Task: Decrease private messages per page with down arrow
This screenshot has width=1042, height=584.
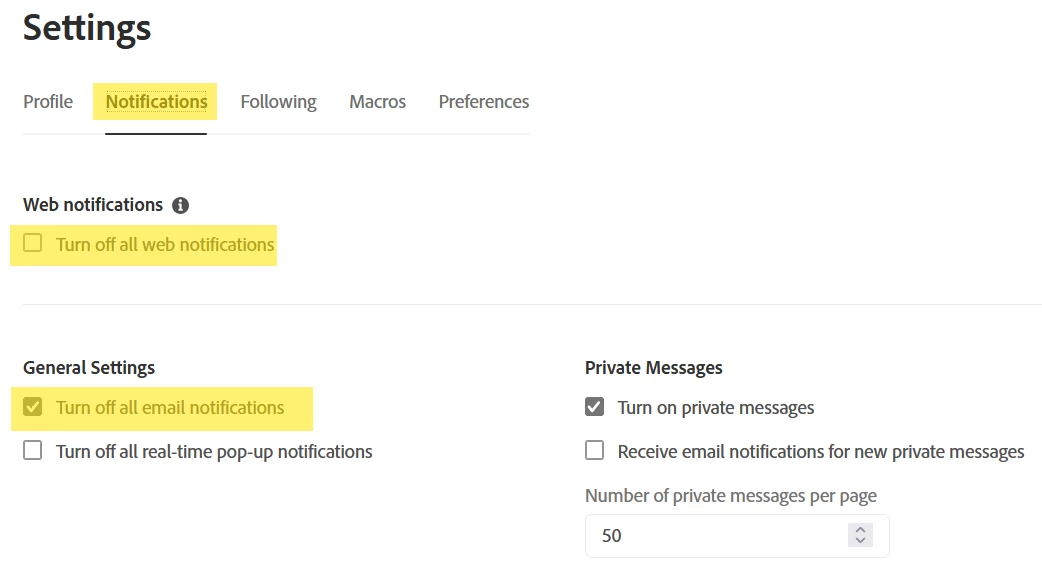Action: pyautogui.click(x=860, y=540)
